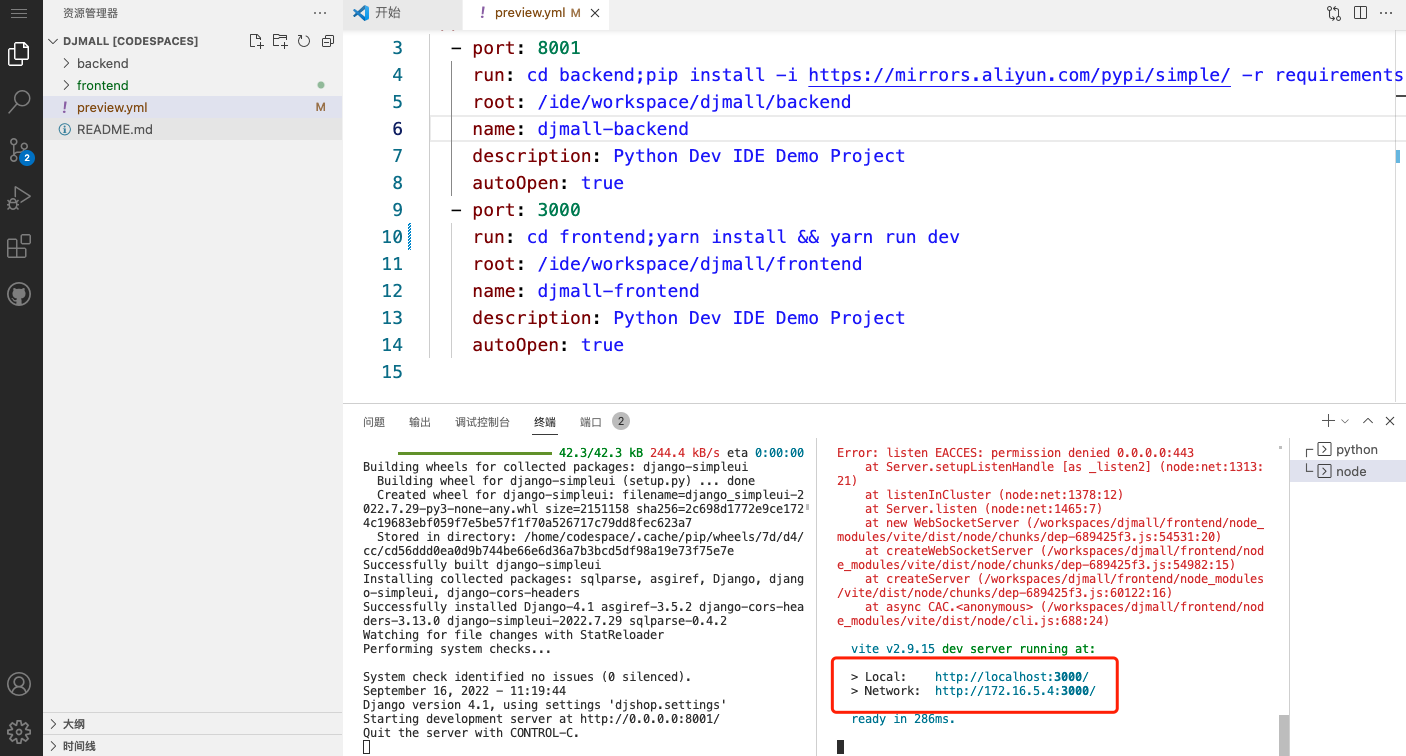Click 'Quit the server with CONTROL-C.' text
1406x756 pixels.
pos(470,733)
